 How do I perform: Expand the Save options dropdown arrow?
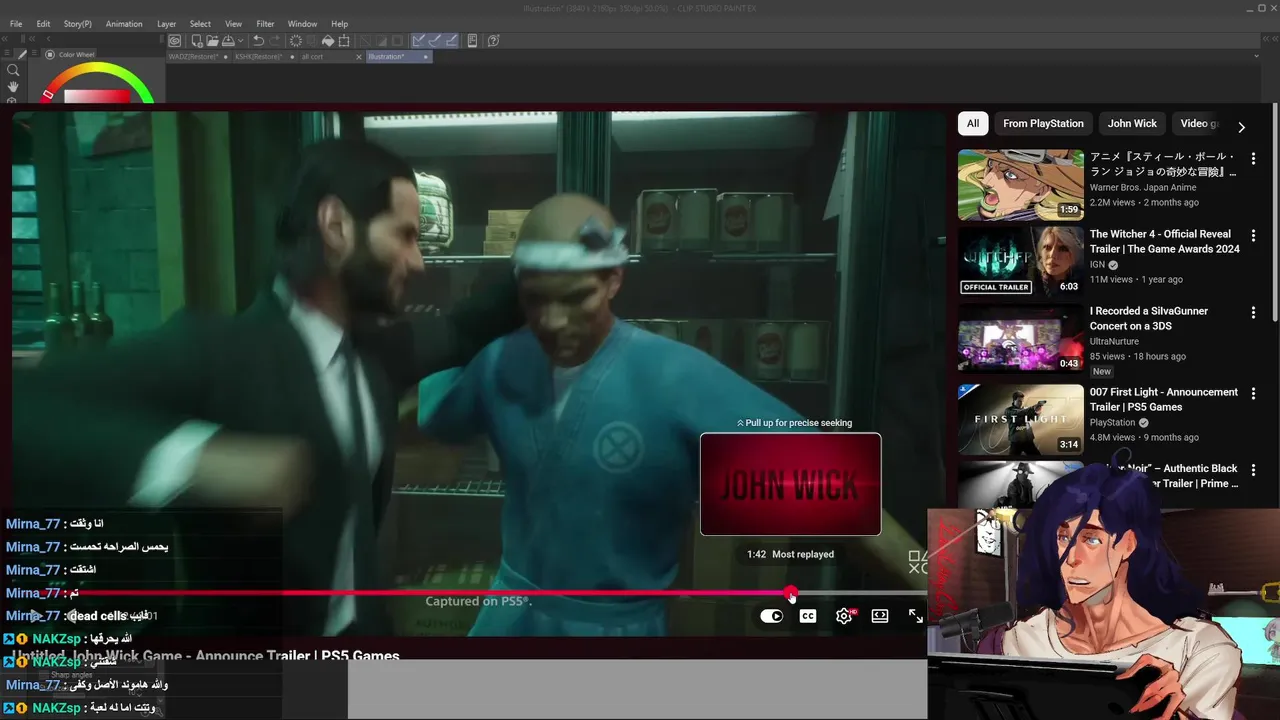click(x=241, y=41)
